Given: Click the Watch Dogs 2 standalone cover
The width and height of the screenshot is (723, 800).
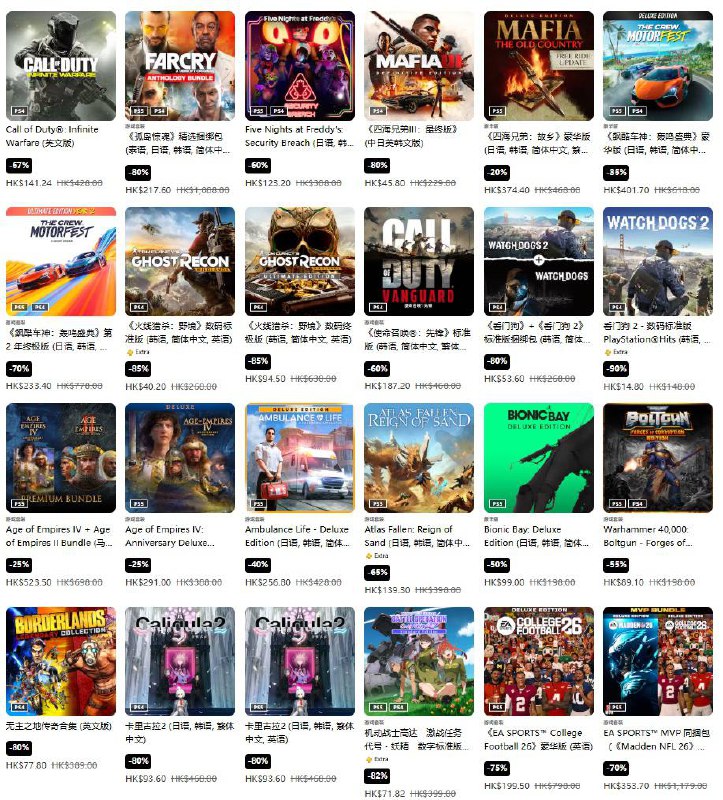Looking at the screenshot, I should (658, 261).
